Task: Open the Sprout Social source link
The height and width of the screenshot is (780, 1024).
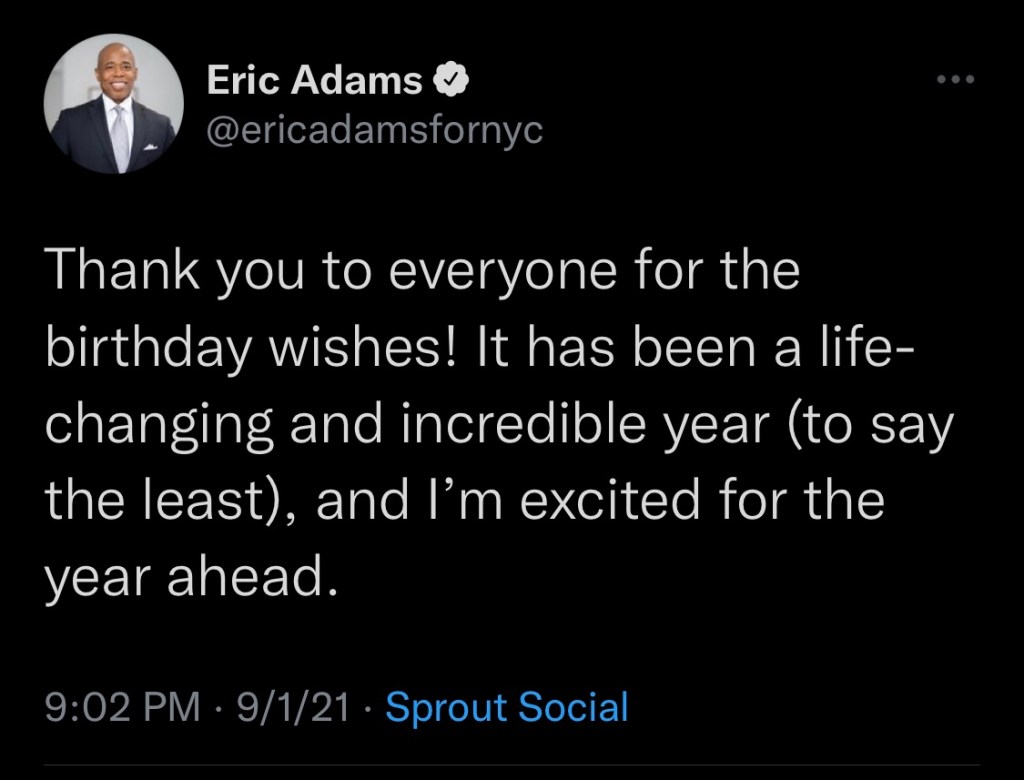Action: pos(507,707)
